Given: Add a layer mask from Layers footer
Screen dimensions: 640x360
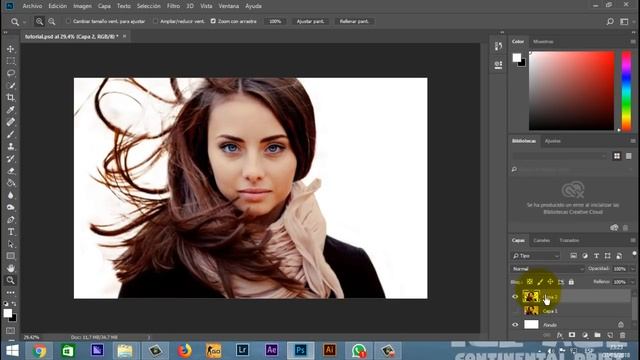Looking at the screenshot, I should click(572, 335).
